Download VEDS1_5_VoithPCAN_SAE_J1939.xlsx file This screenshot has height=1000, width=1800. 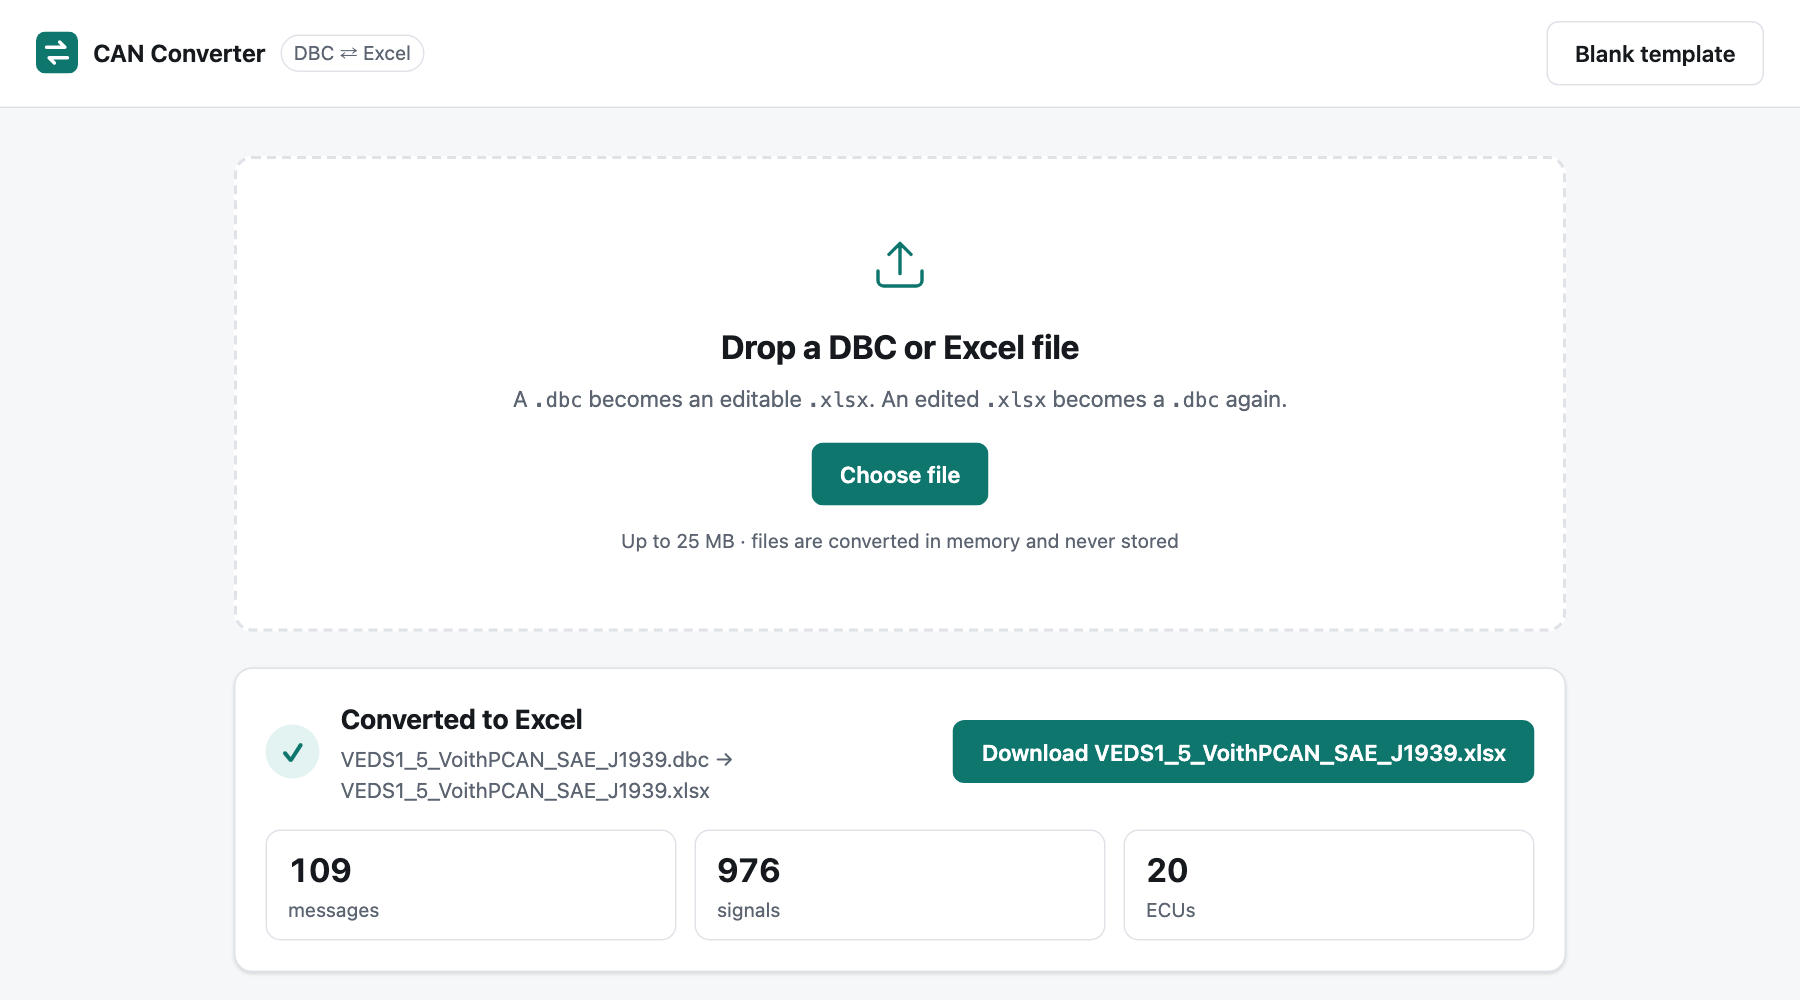pyautogui.click(x=1243, y=752)
